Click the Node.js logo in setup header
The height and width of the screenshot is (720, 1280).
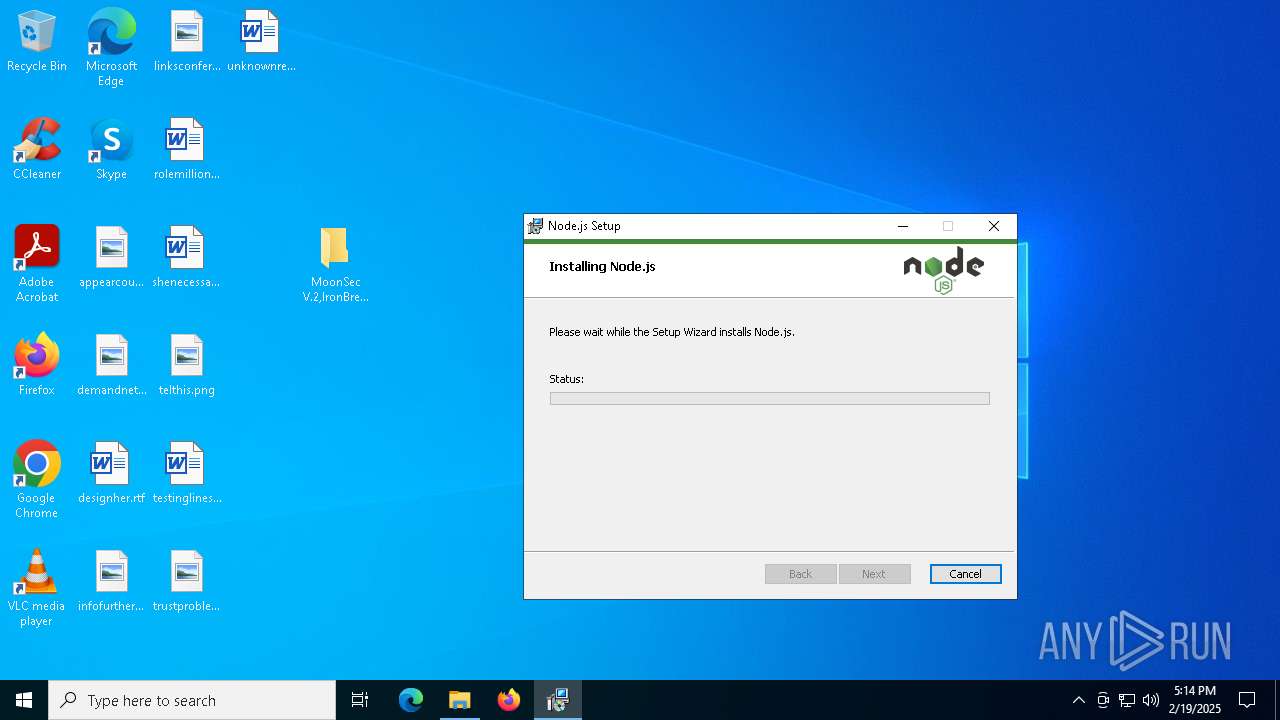(944, 270)
